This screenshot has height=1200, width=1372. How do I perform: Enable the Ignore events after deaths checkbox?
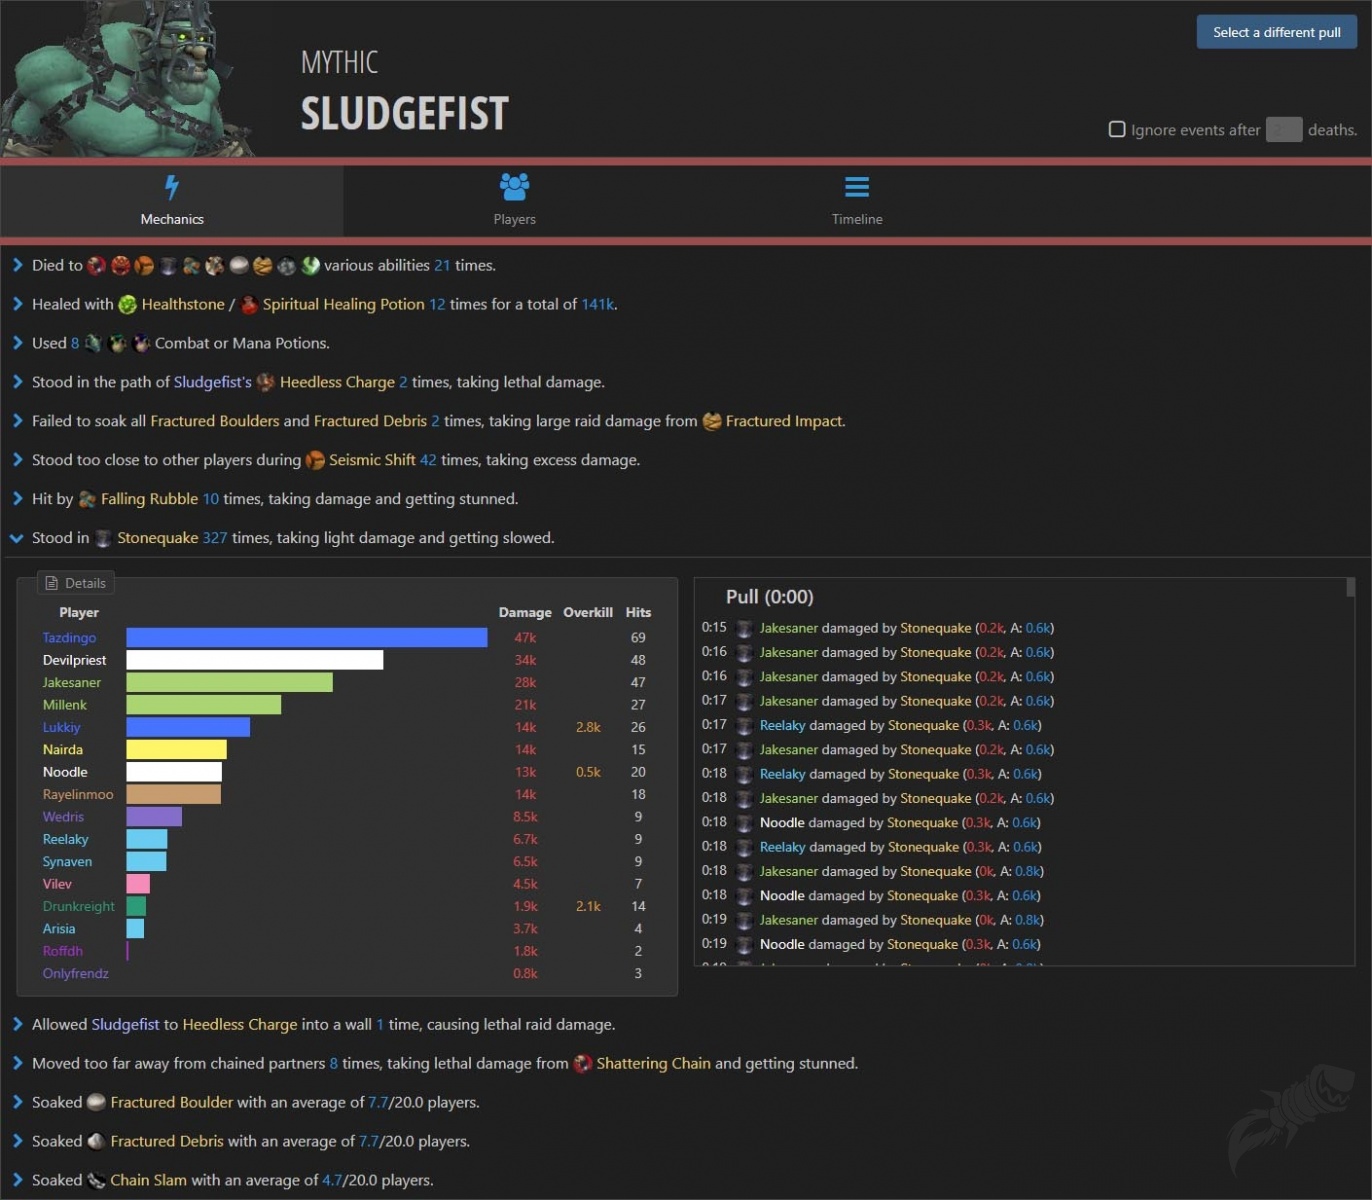(x=1117, y=129)
